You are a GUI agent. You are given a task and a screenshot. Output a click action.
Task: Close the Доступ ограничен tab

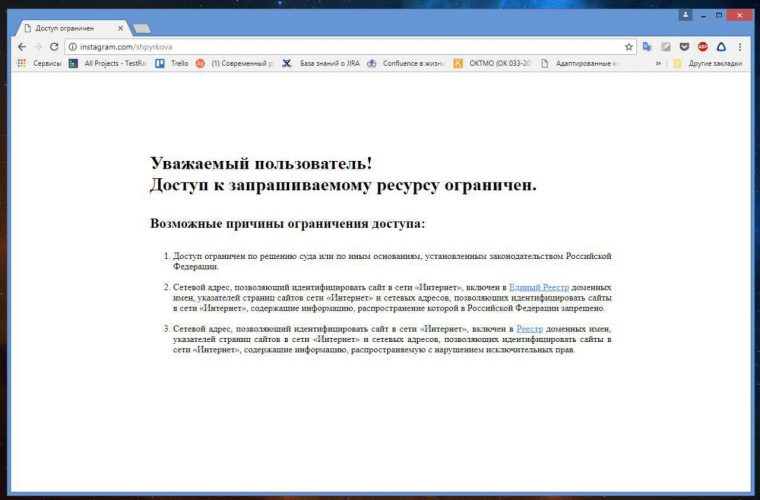(x=121, y=29)
